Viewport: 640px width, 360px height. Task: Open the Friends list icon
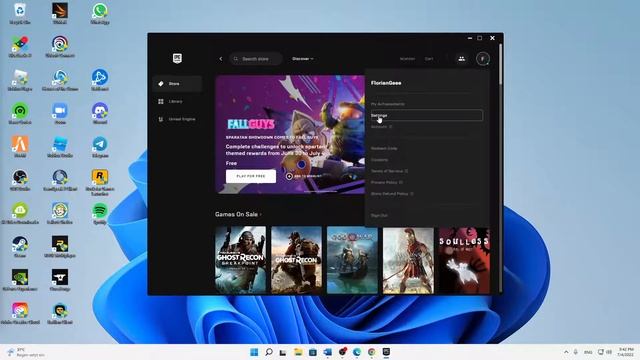(x=462, y=59)
